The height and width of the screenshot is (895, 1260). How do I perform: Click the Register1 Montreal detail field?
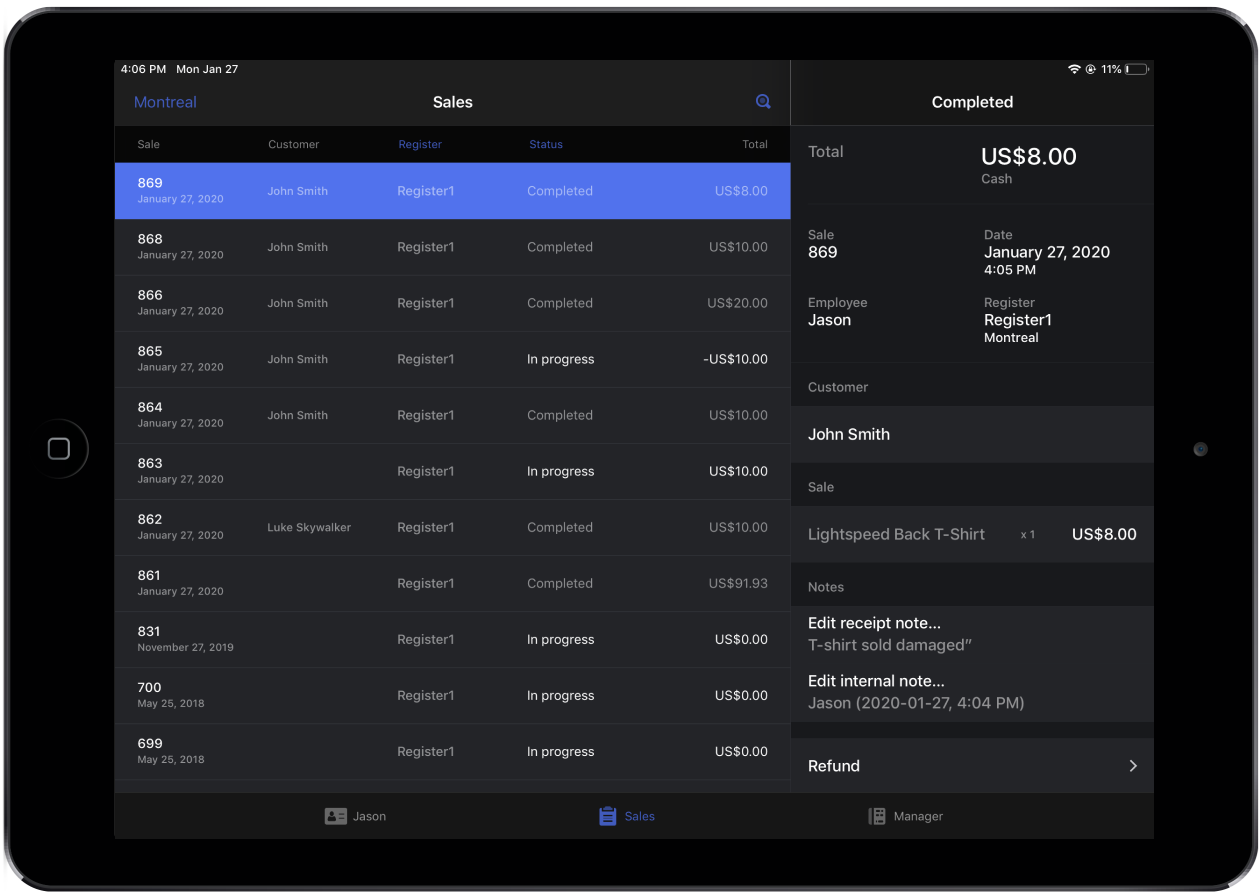(1018, 320)
